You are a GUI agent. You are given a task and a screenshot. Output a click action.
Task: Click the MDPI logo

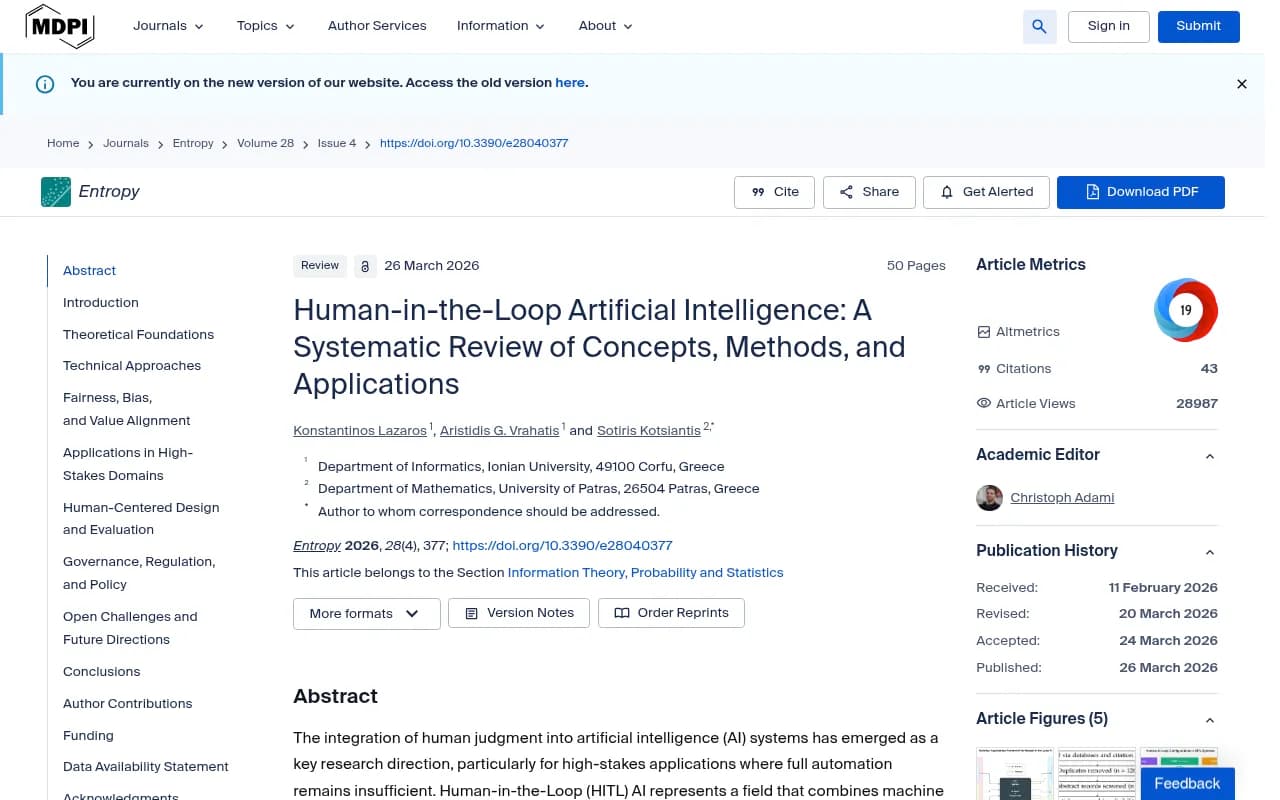tap(60, 26)
